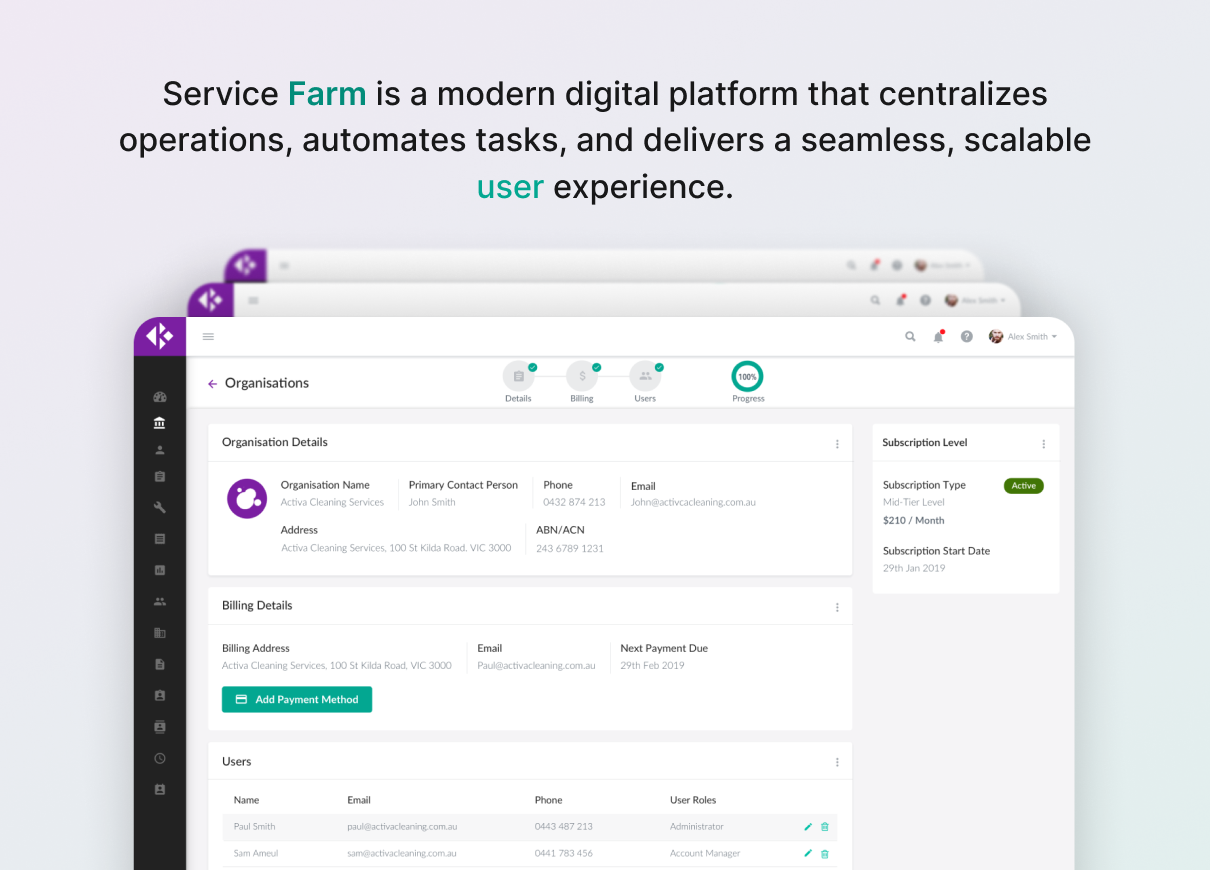Open notifications bell in the front window
The width and height of the screenshot is (1210, 870).
938,337
